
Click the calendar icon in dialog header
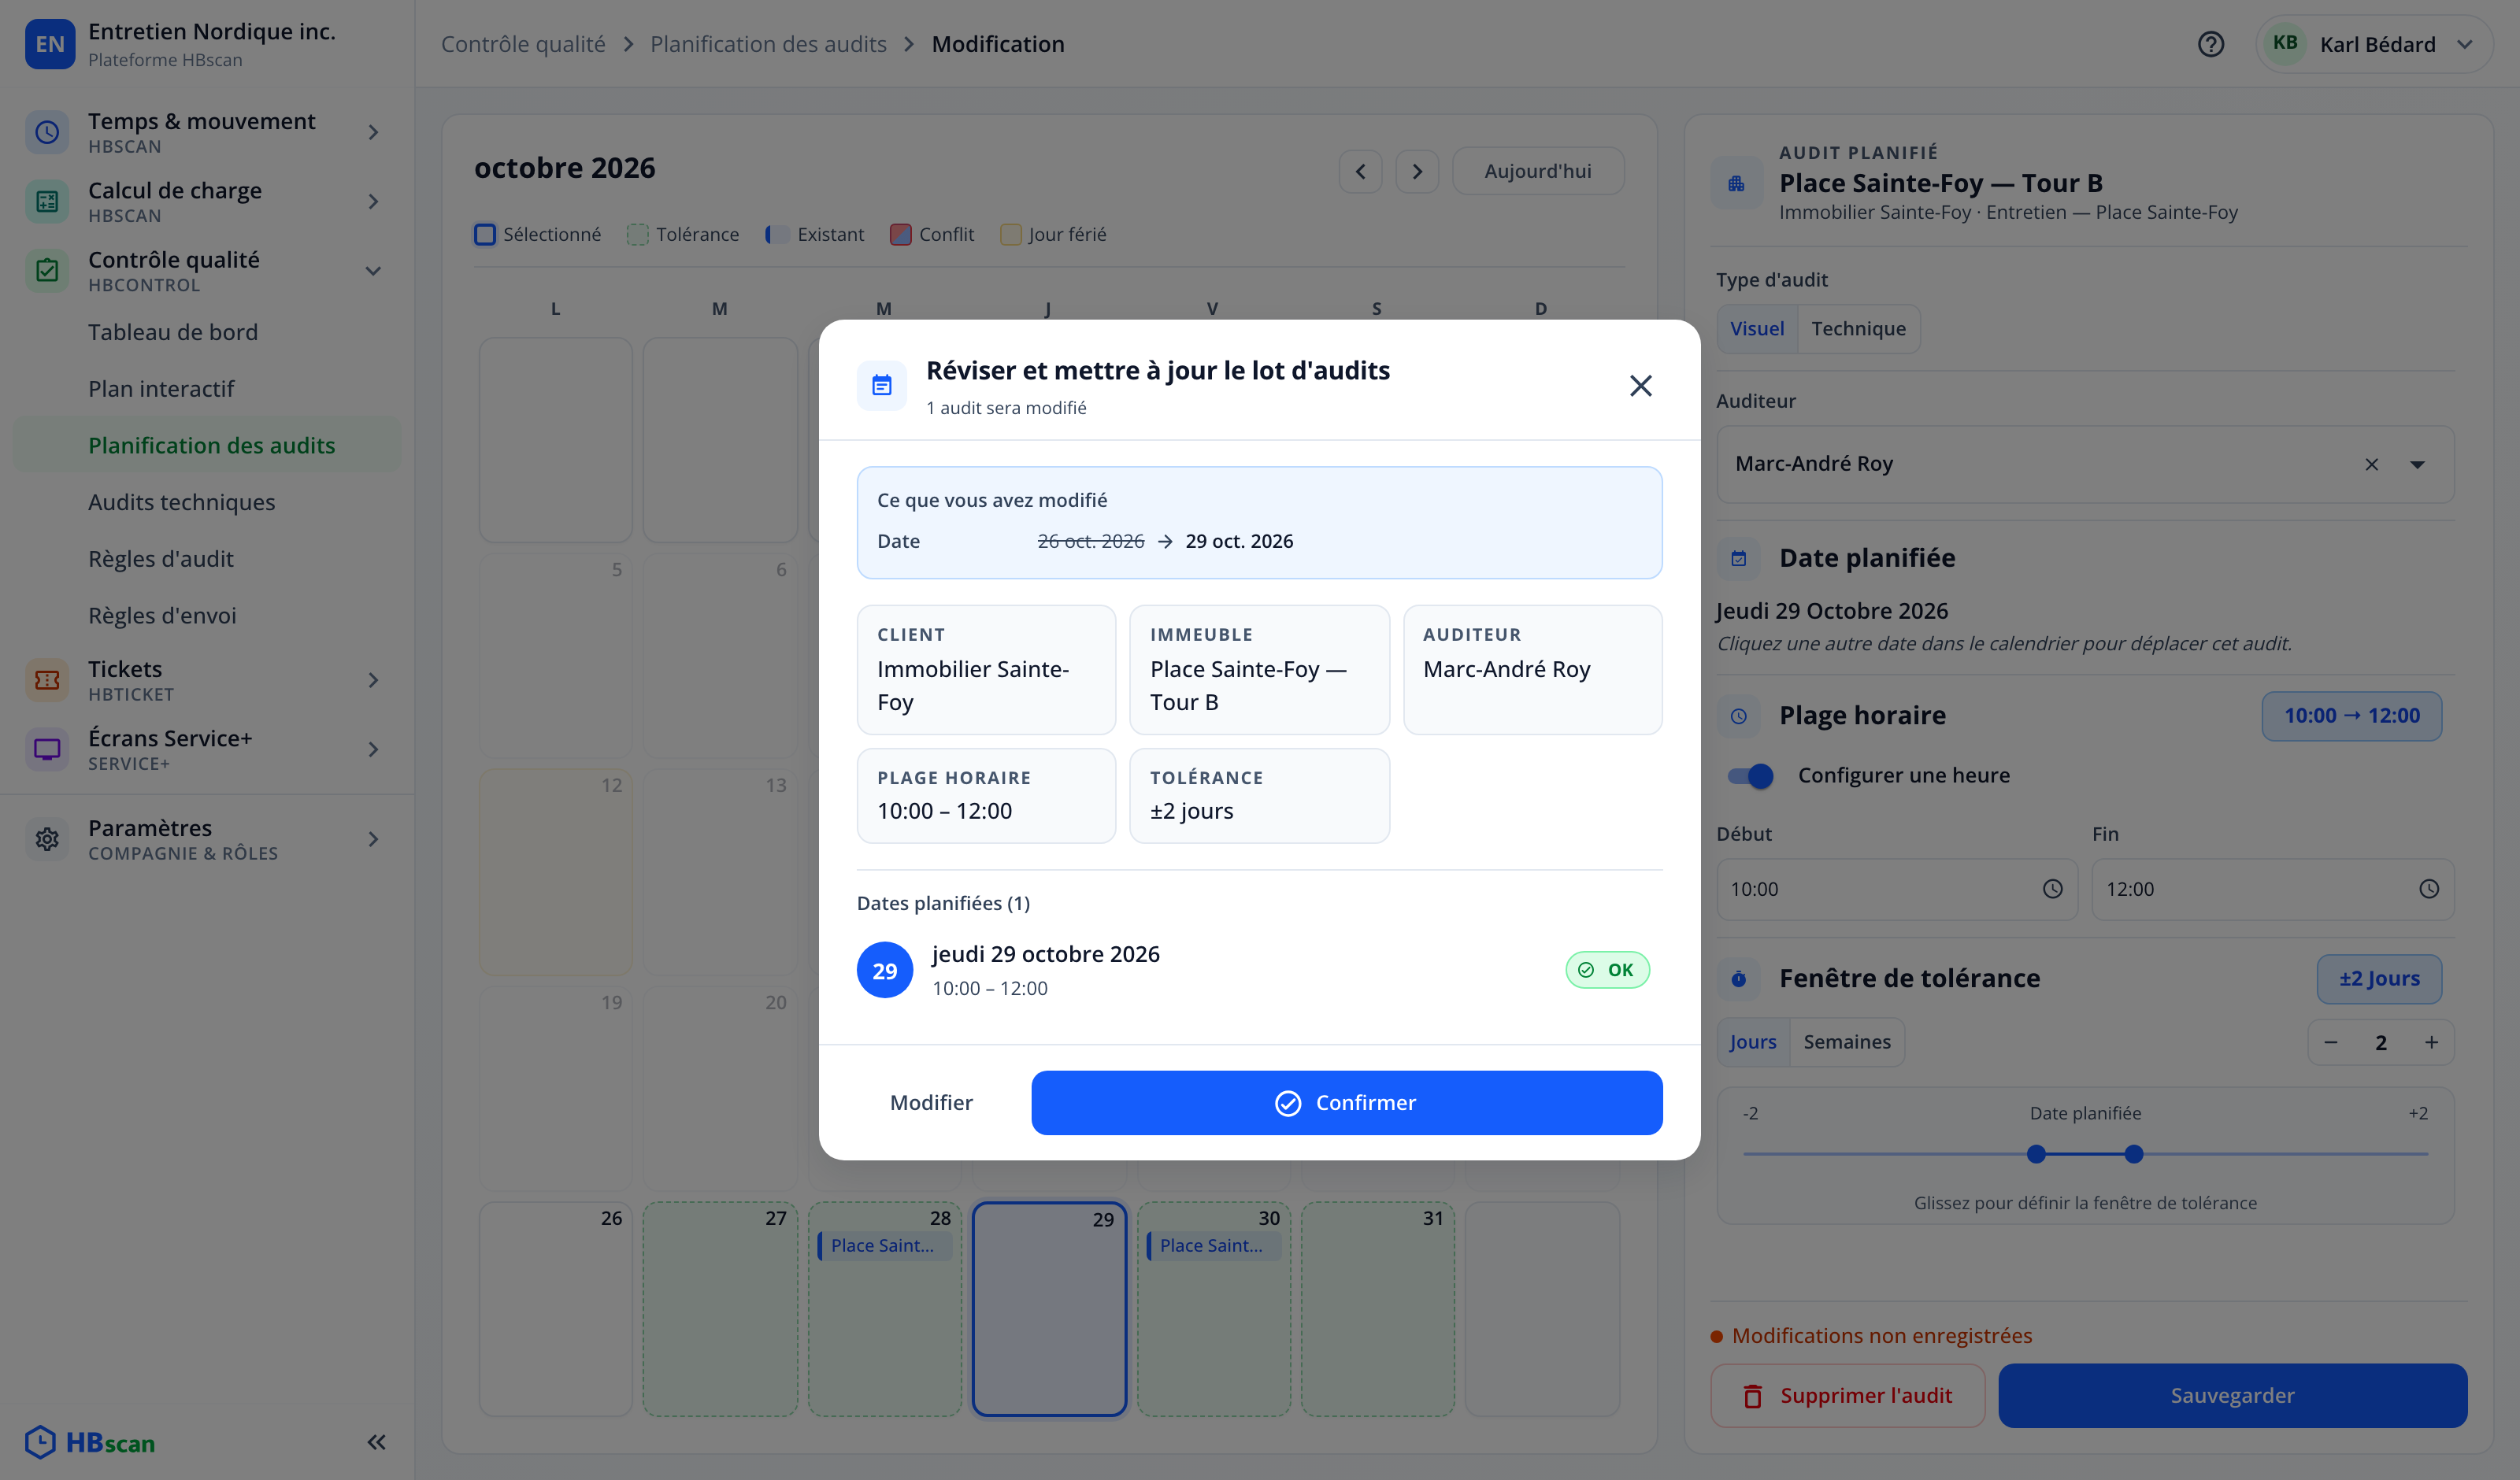882,386
